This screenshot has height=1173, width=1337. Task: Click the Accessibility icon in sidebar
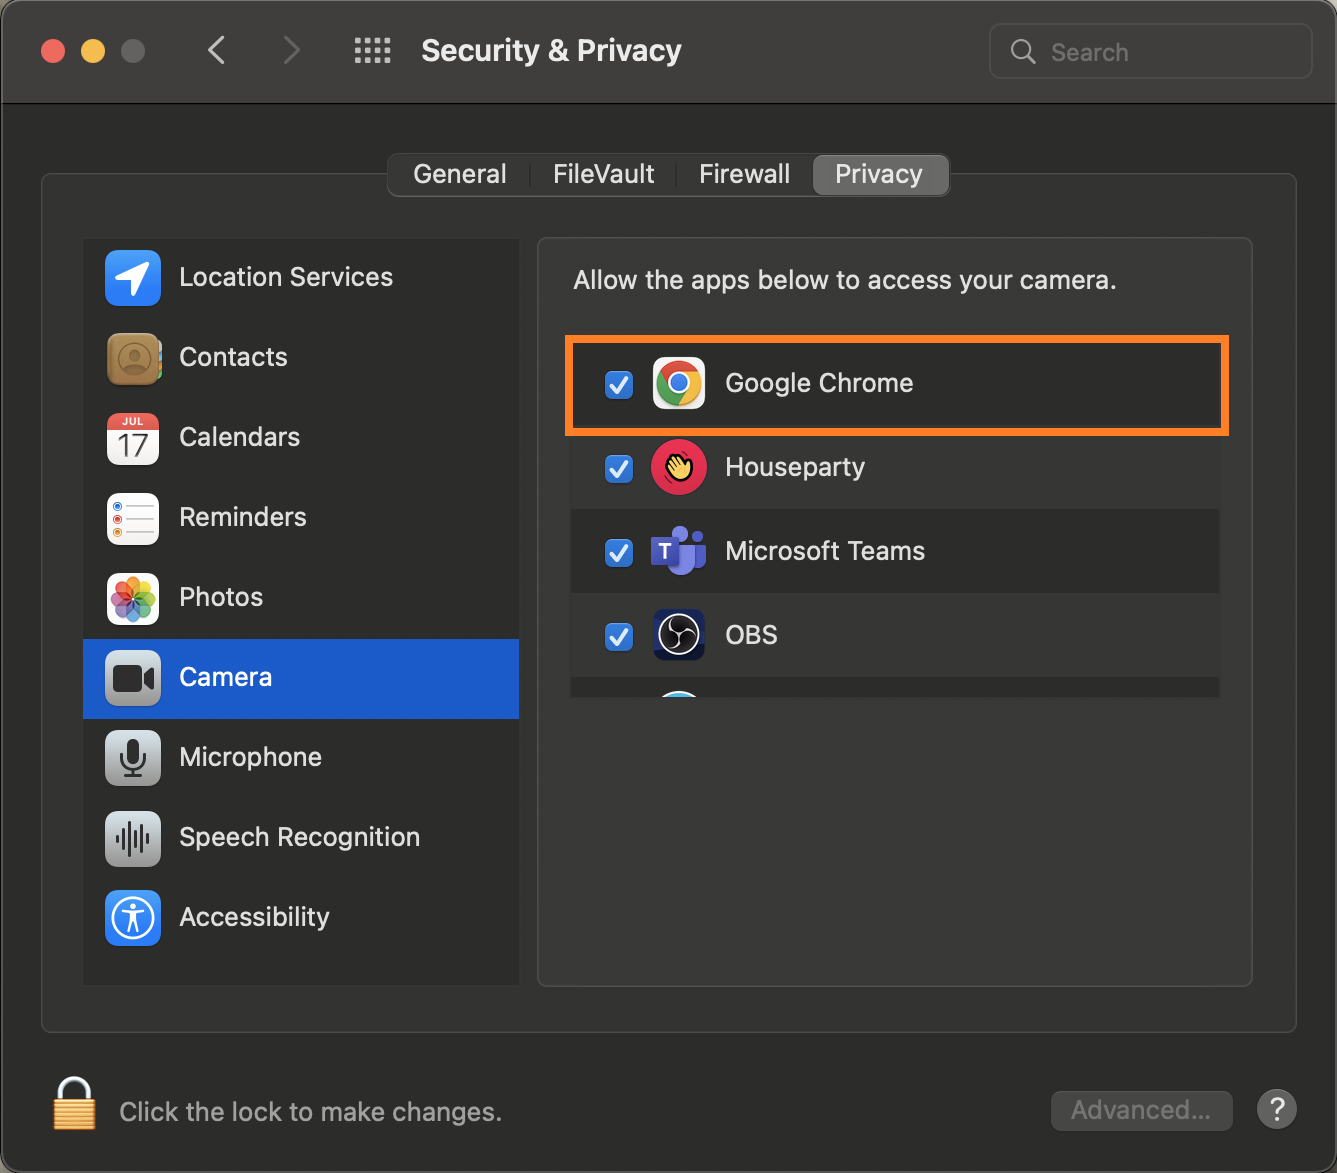133,918
